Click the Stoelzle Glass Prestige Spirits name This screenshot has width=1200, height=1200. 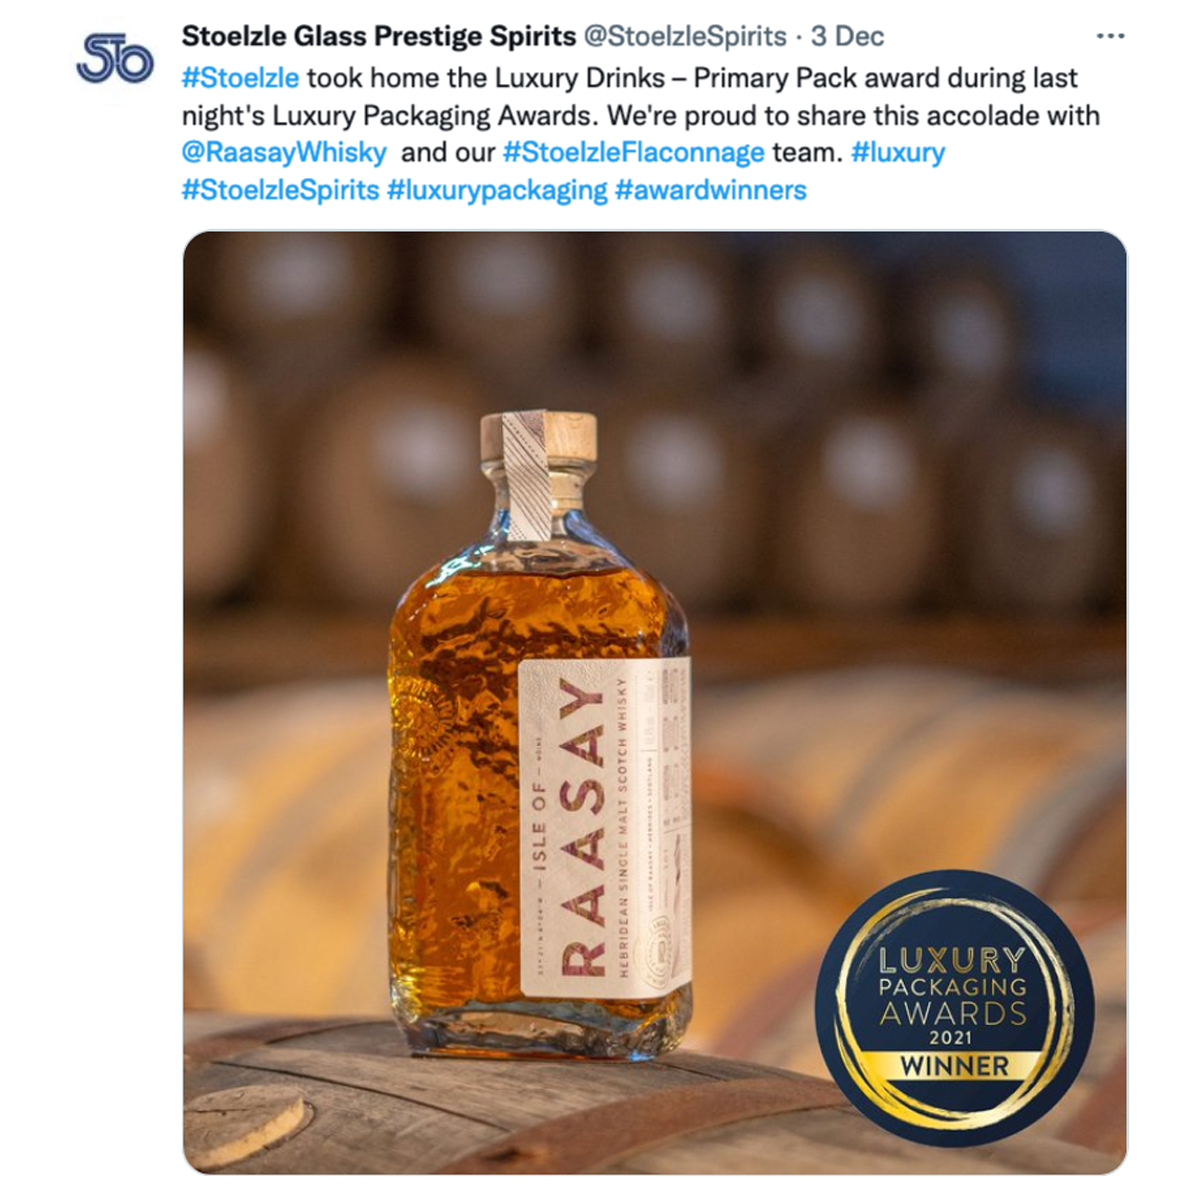[379, 37]
